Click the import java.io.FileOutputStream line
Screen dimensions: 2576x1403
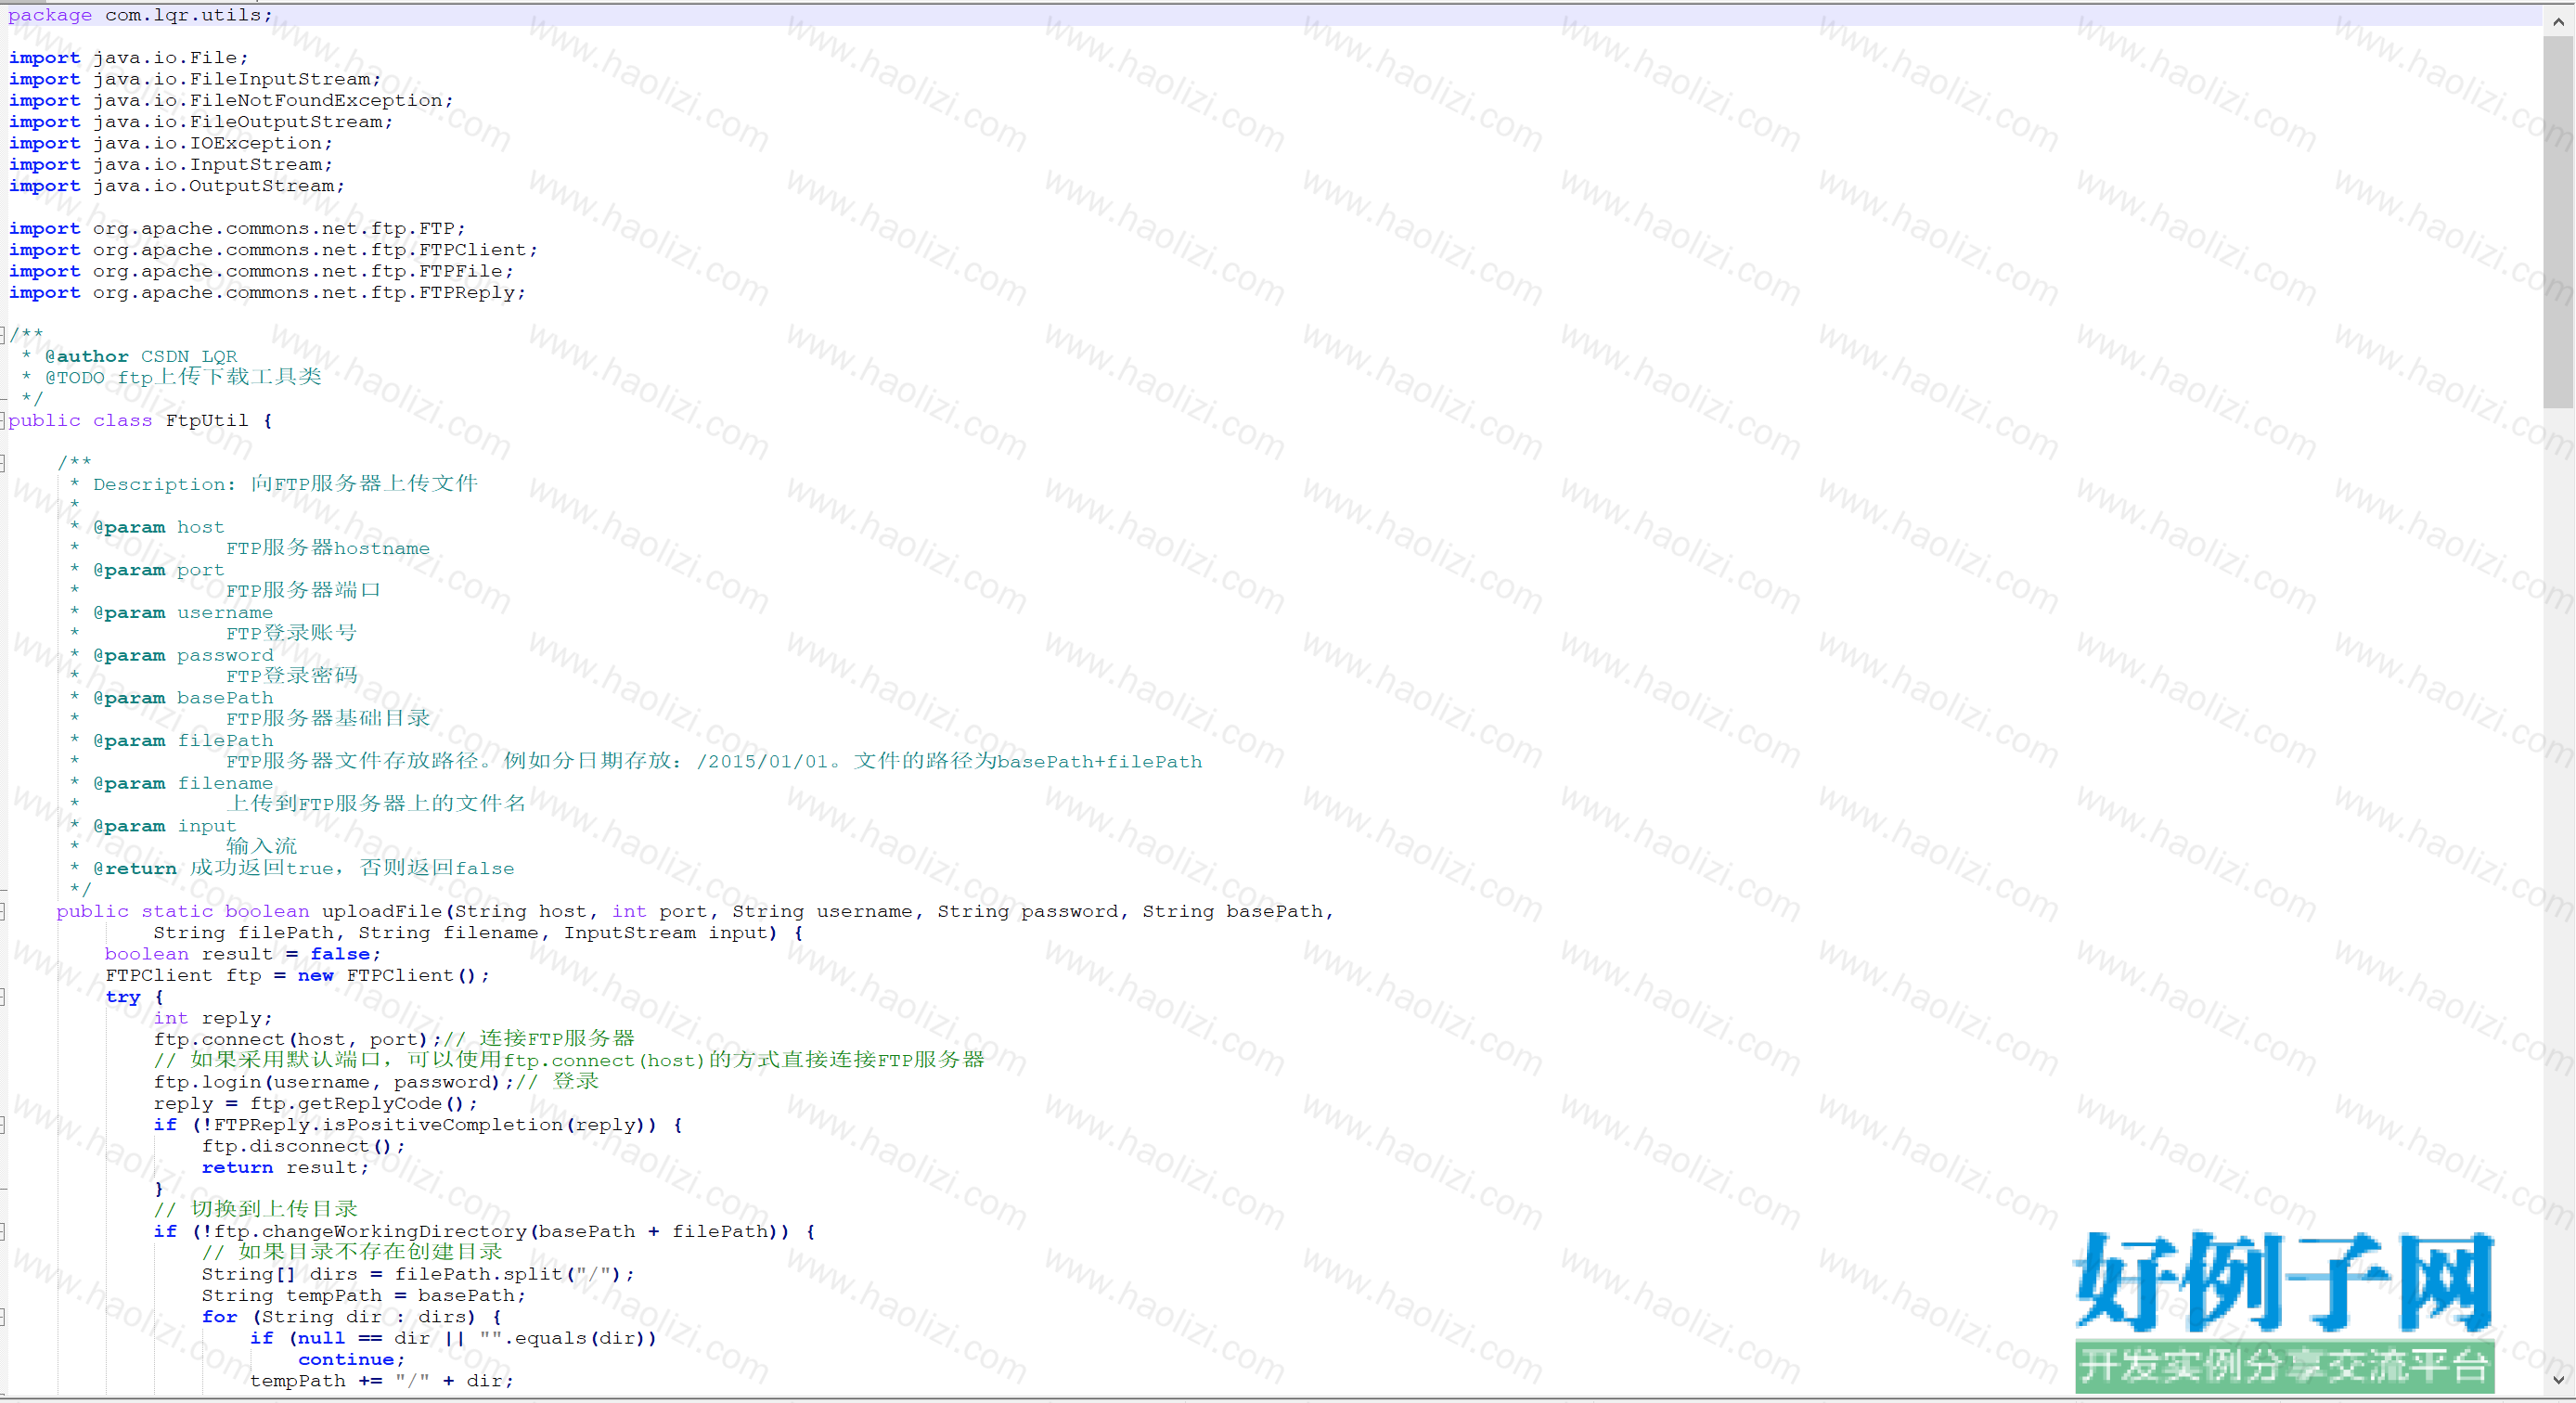[x=201, y=122]
